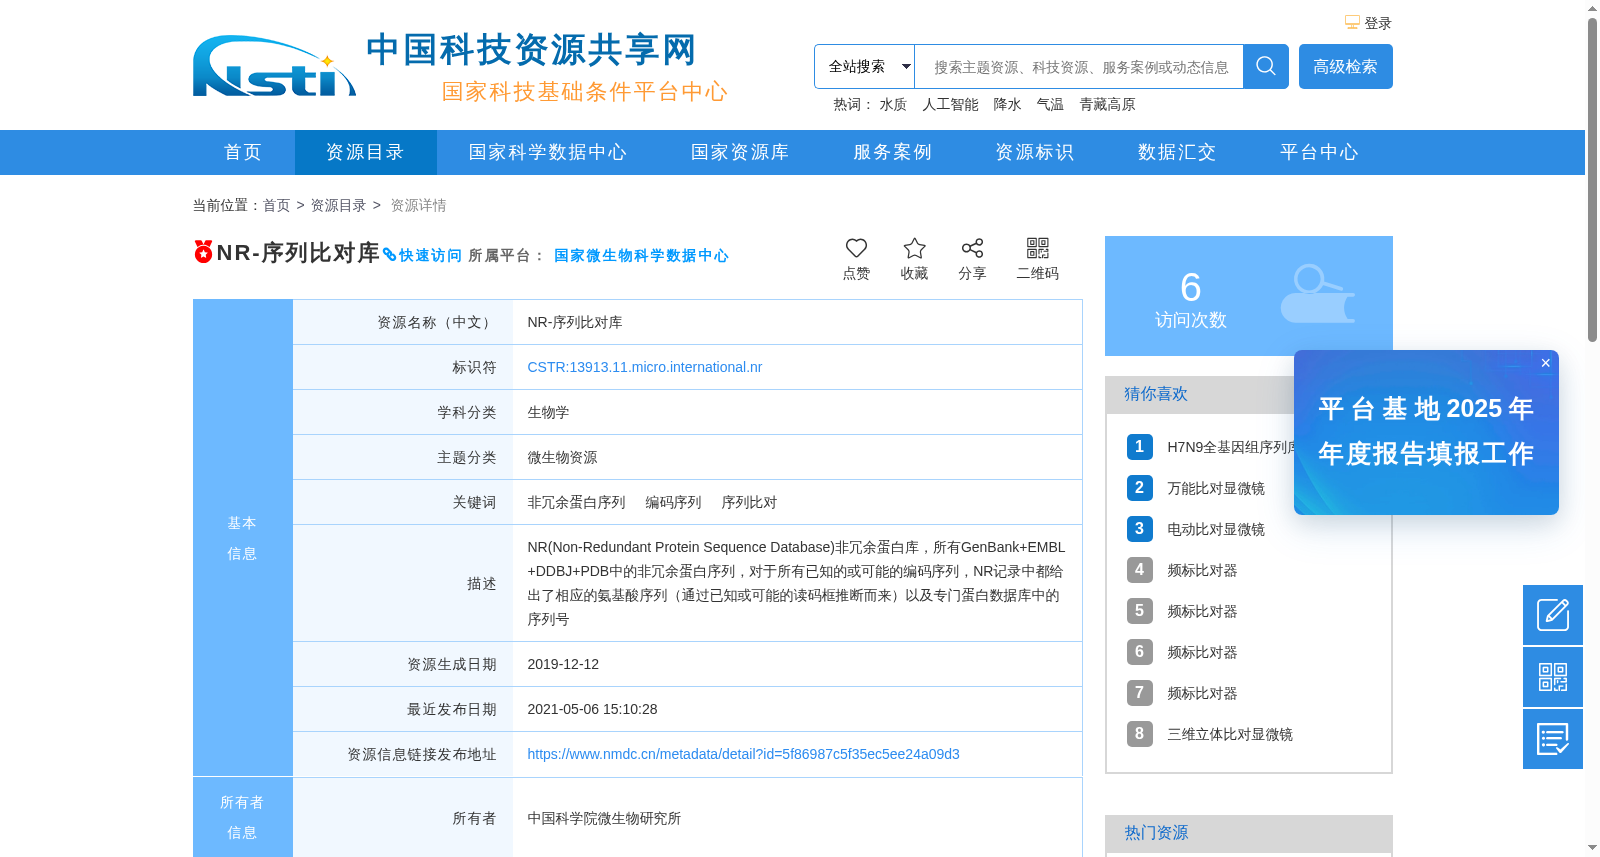
Task: Open the nmdc.cn metadata detail URL
Action: click(743, 754)
